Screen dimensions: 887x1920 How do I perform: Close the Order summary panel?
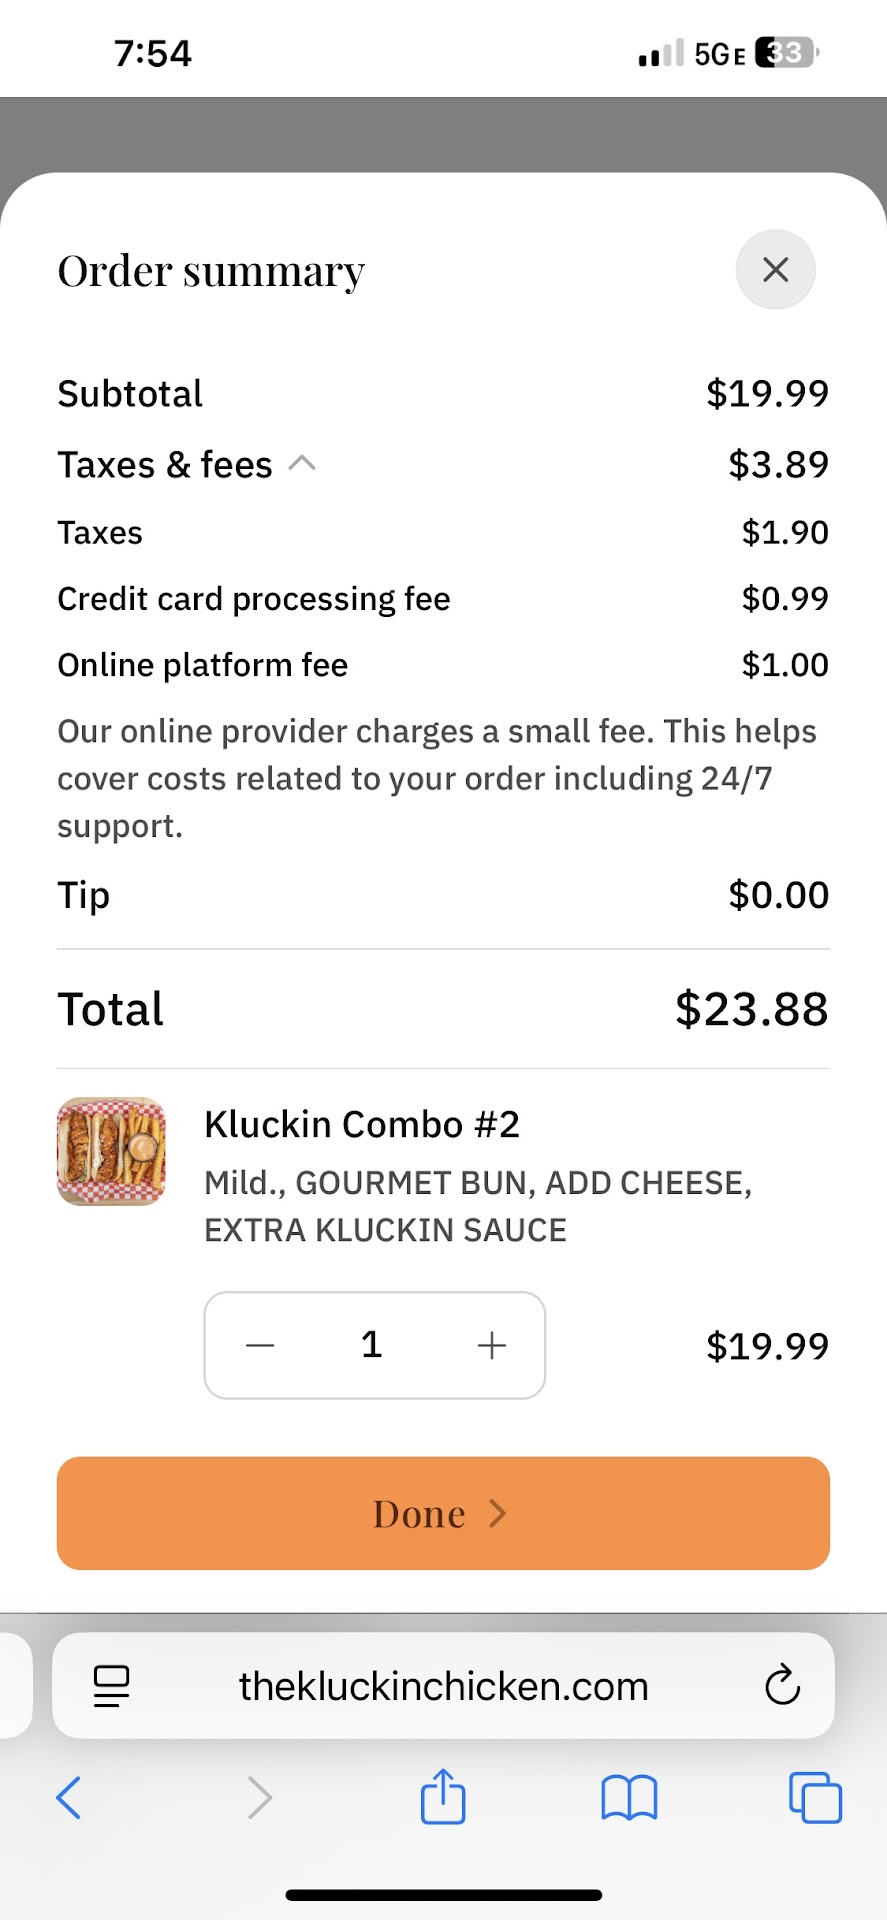[x=775, y=269]
